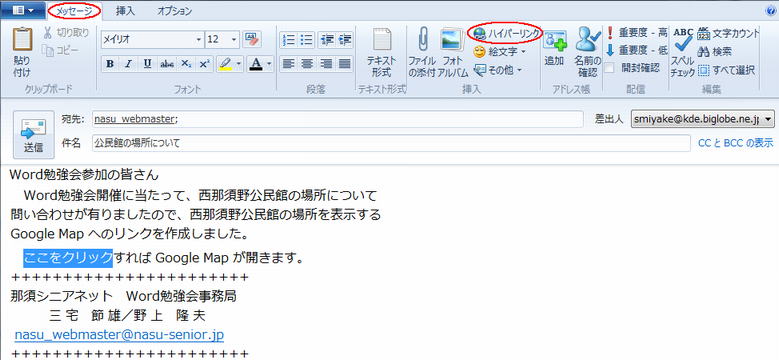Screen dimensions: 779x360
Task: Click the 送信 send button
Action: point(33,135)
